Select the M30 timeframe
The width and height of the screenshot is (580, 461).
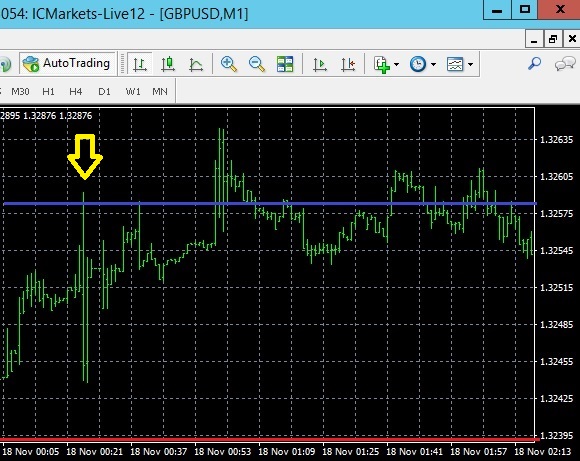coord(20,91)
